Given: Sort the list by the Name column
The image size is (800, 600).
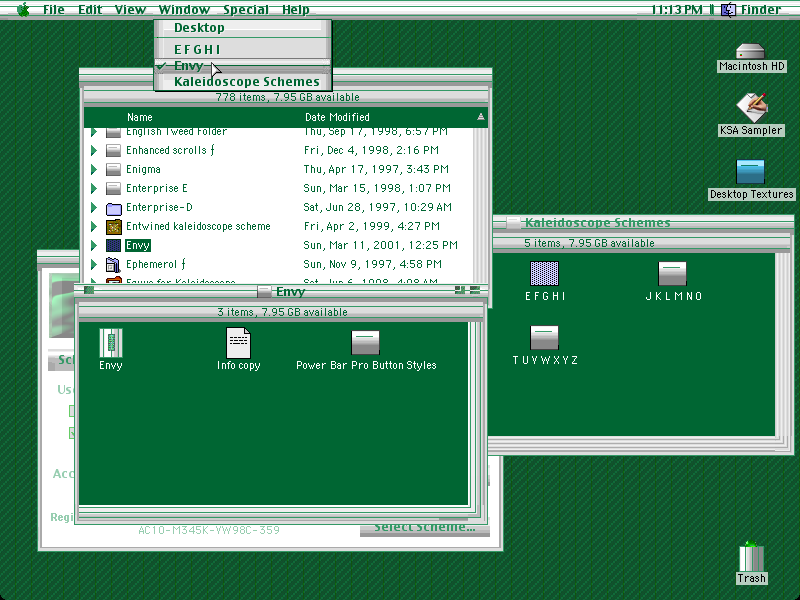Looking at the screenshot, I should 140,117.
